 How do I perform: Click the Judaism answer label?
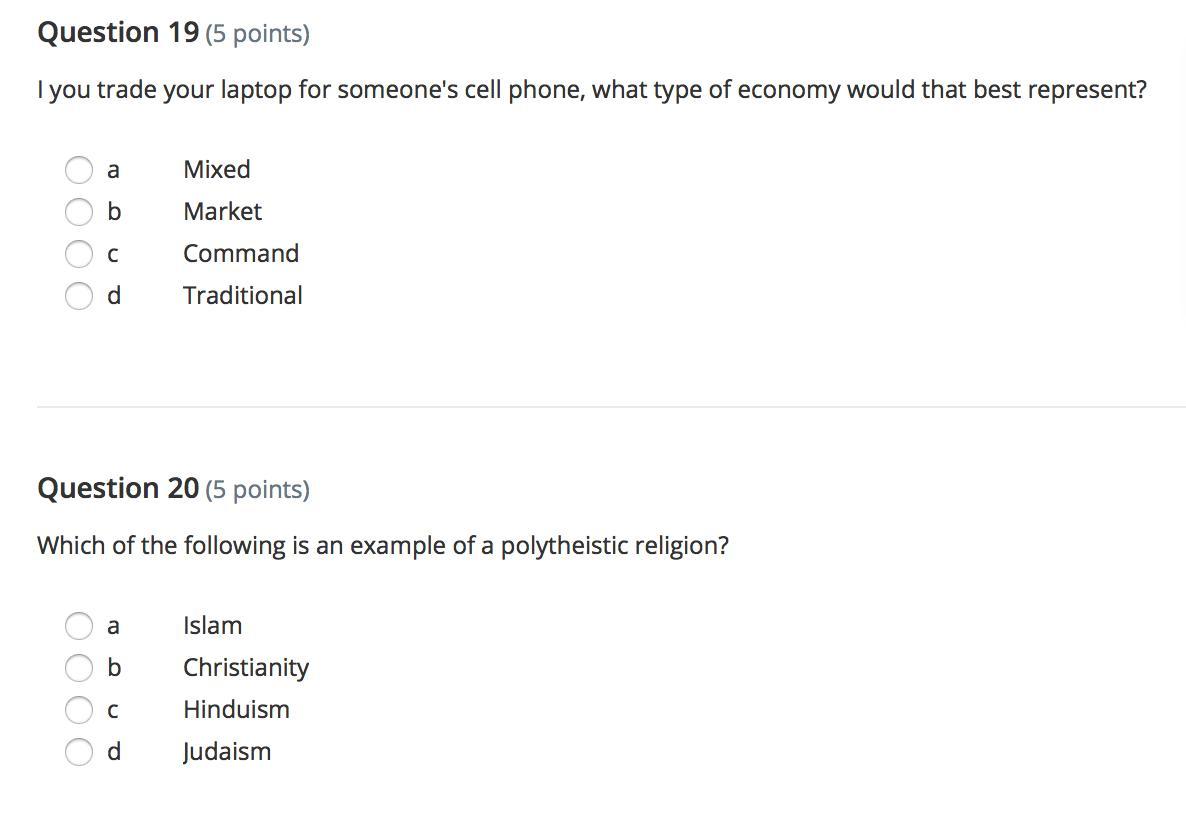[x=226, y=752]
